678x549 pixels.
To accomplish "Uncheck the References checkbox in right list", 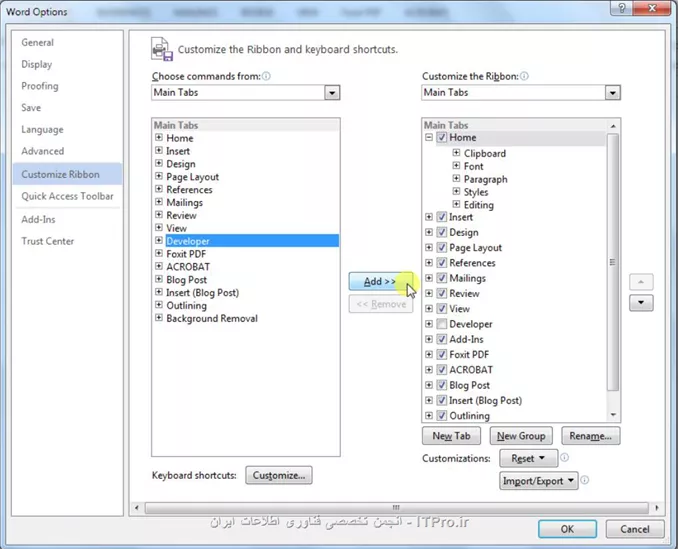I will click(x=441, y=263).
